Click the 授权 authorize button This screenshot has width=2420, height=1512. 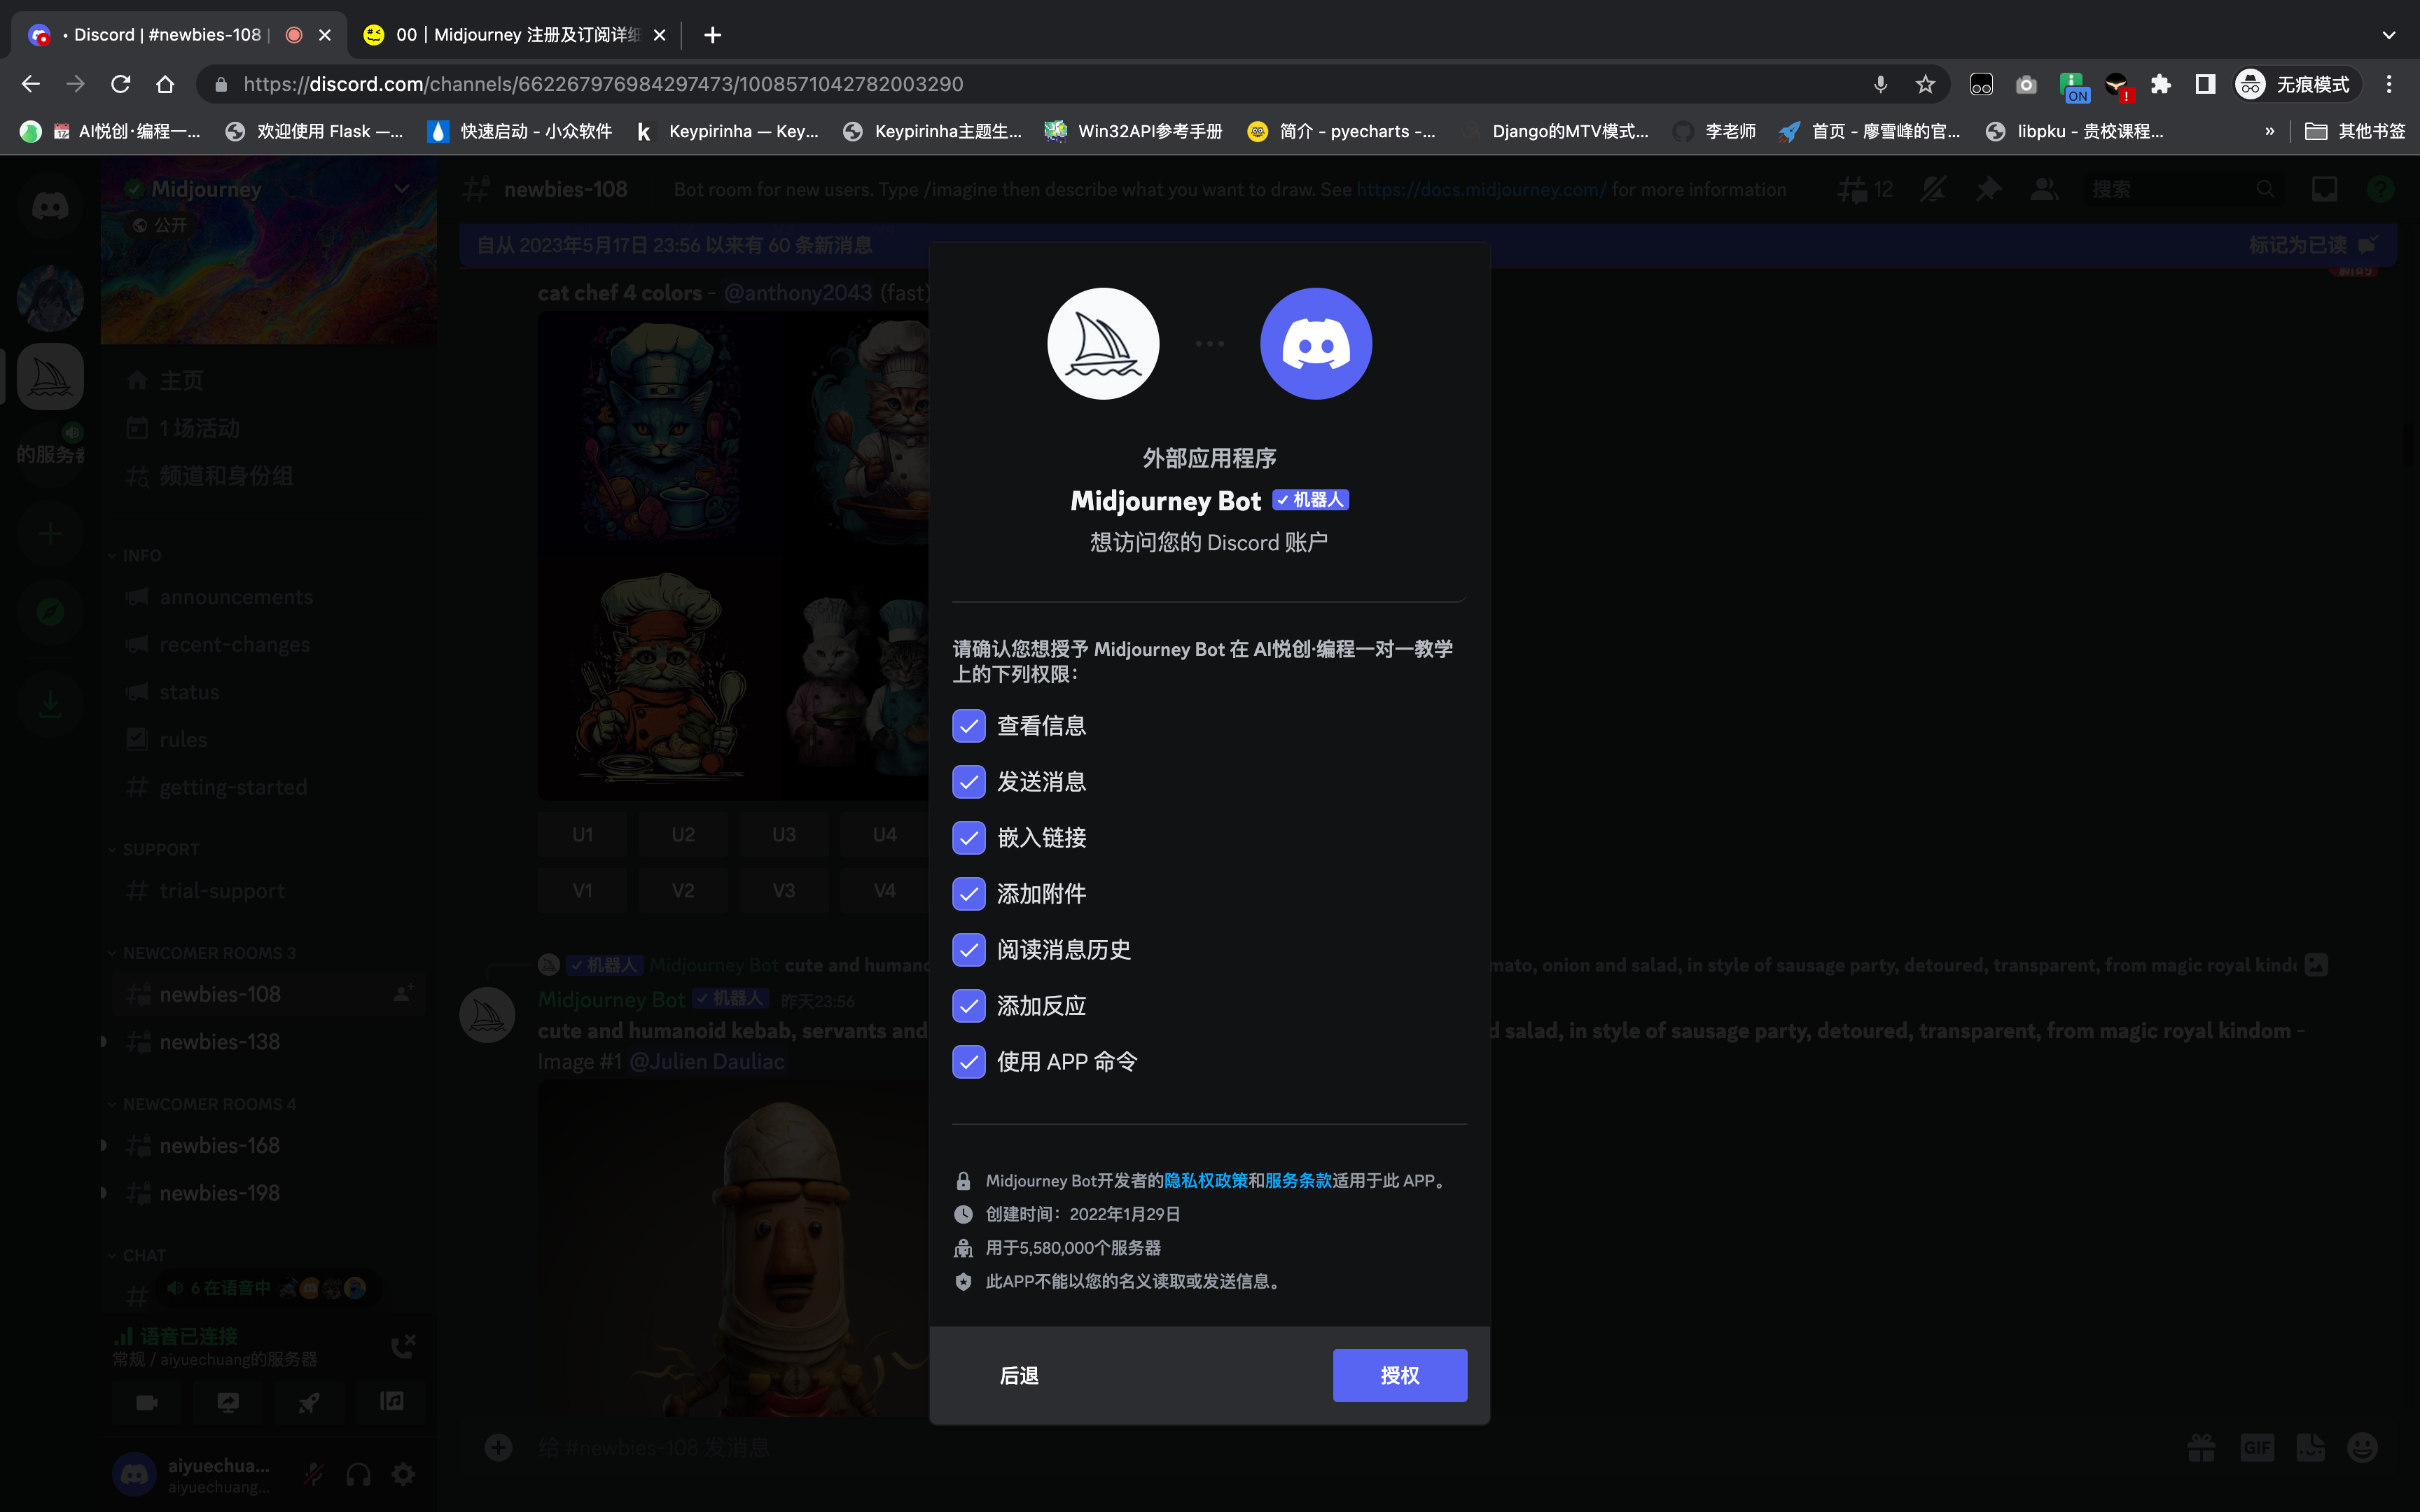click(x=1399, y=1375)
